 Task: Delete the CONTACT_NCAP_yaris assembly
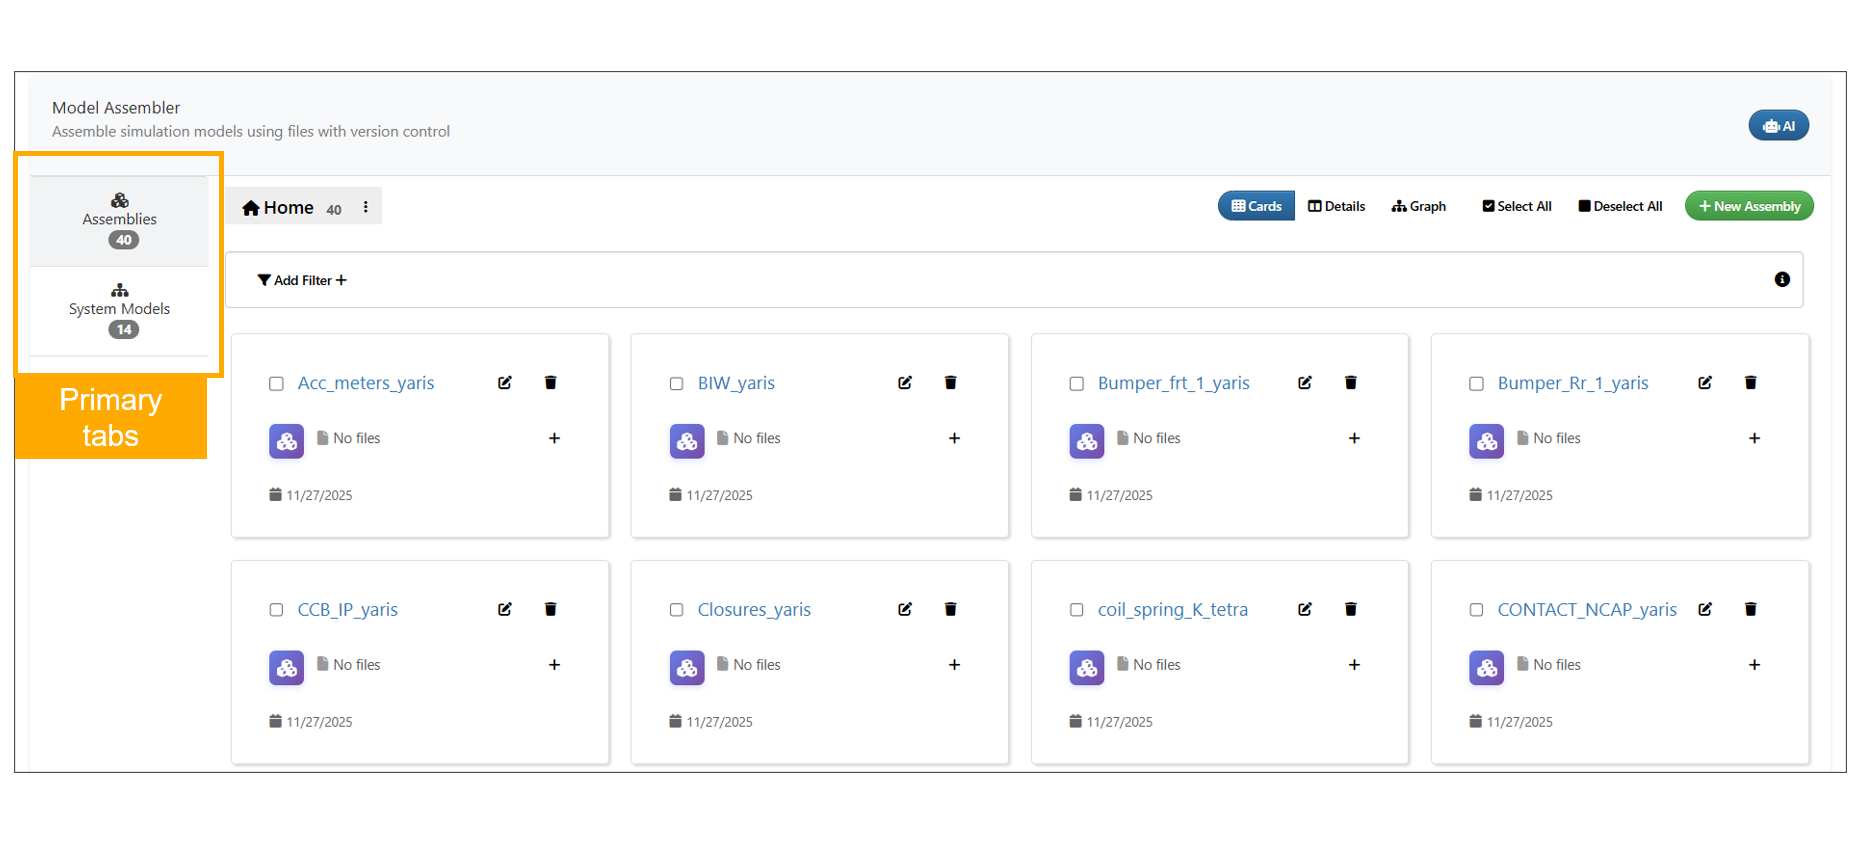click(1750, 609)
